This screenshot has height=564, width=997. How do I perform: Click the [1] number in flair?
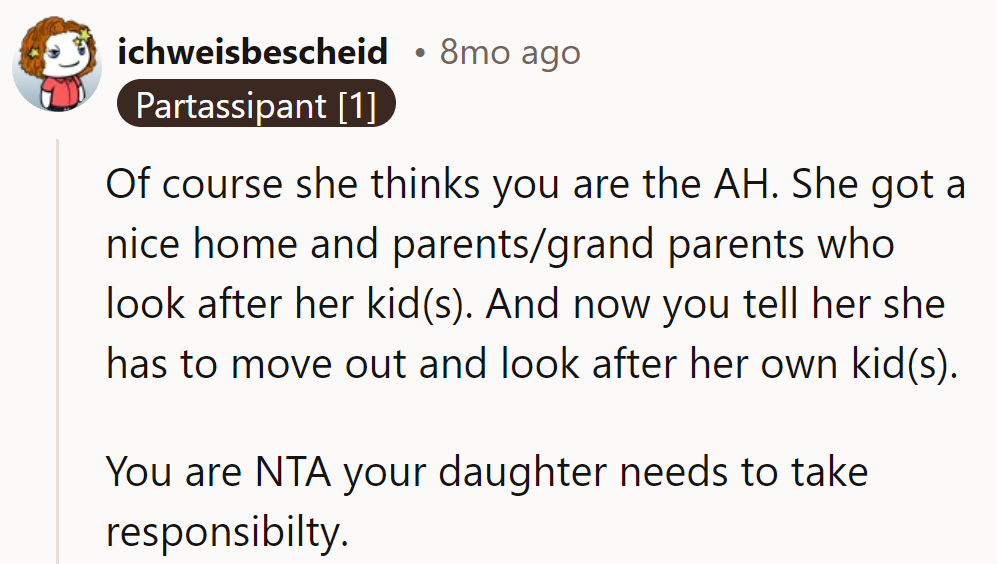point(357,106)
